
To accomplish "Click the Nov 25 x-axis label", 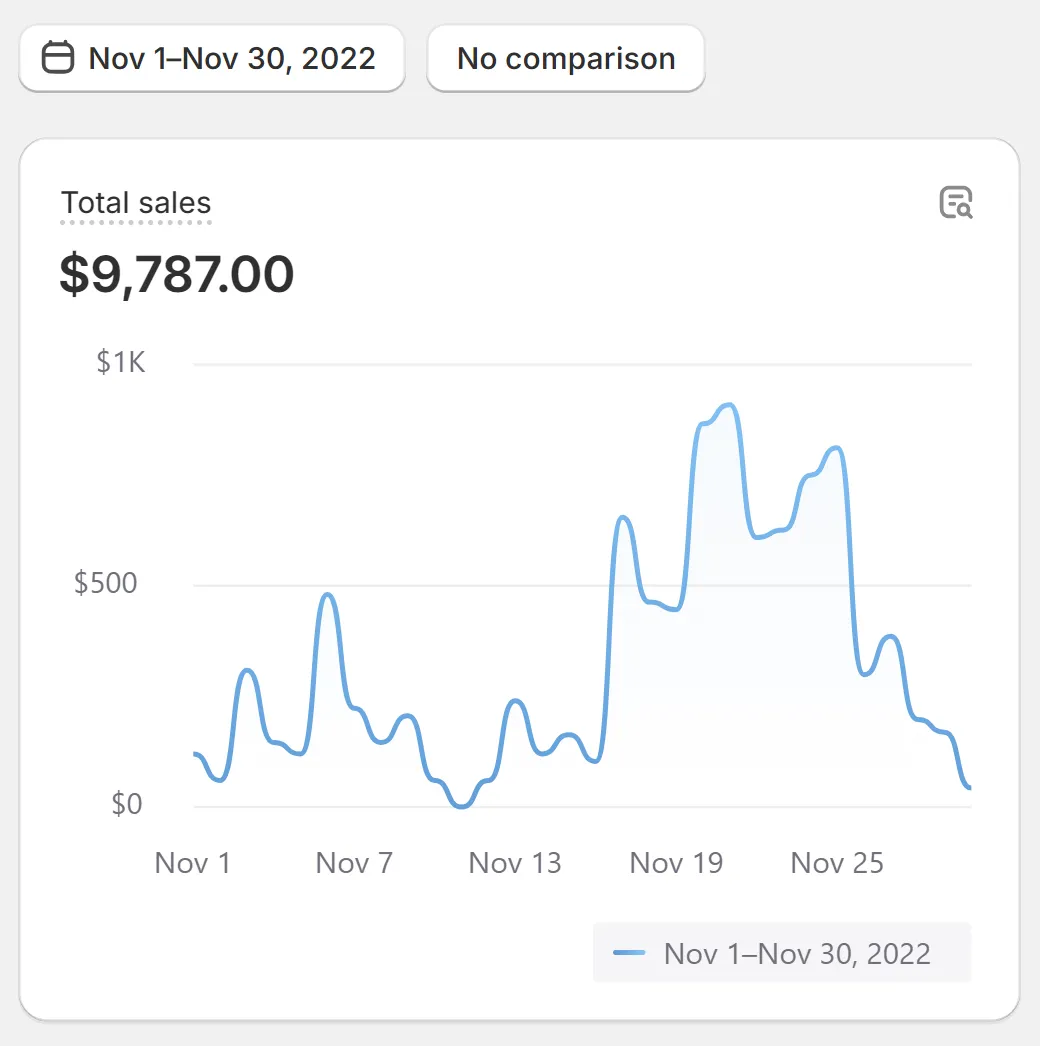I will [x=837, y=863].
